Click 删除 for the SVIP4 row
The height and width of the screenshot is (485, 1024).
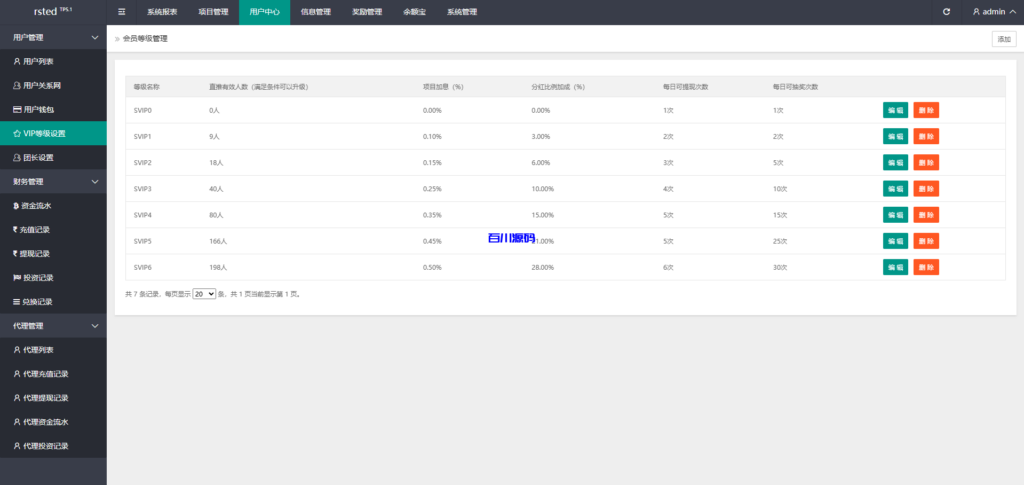click(x=926, y=215)
